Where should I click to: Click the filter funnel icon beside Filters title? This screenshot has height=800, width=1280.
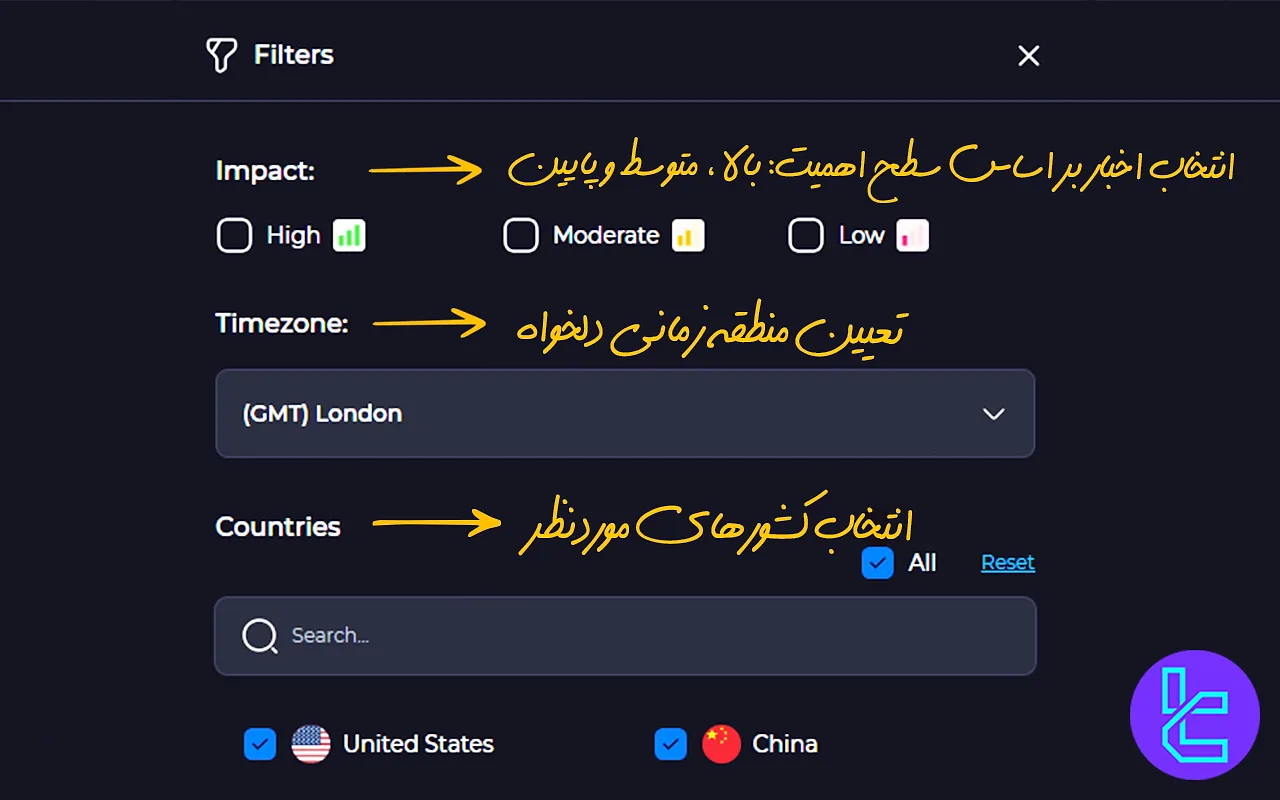[x=221, y=56]
